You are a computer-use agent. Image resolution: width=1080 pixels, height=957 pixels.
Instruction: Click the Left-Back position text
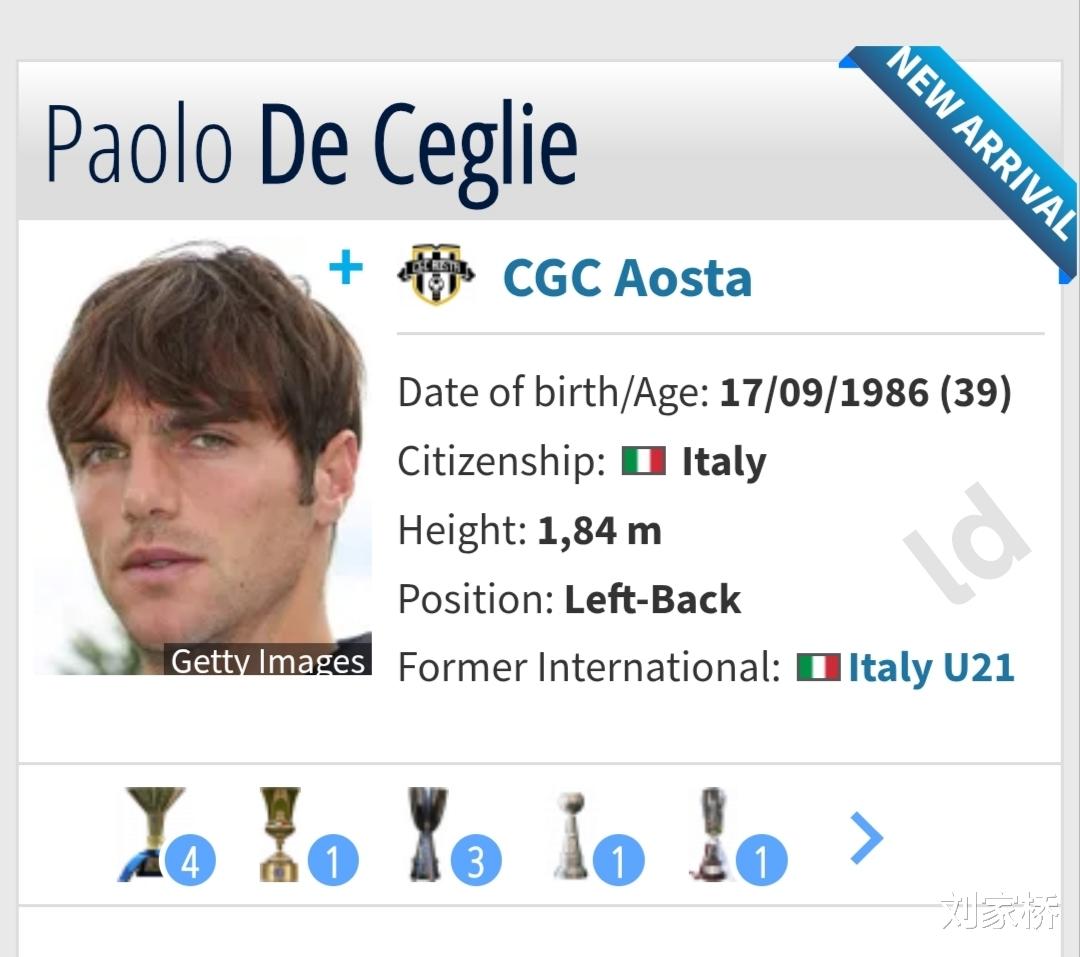pyautogui.click(x=652, y=599)
